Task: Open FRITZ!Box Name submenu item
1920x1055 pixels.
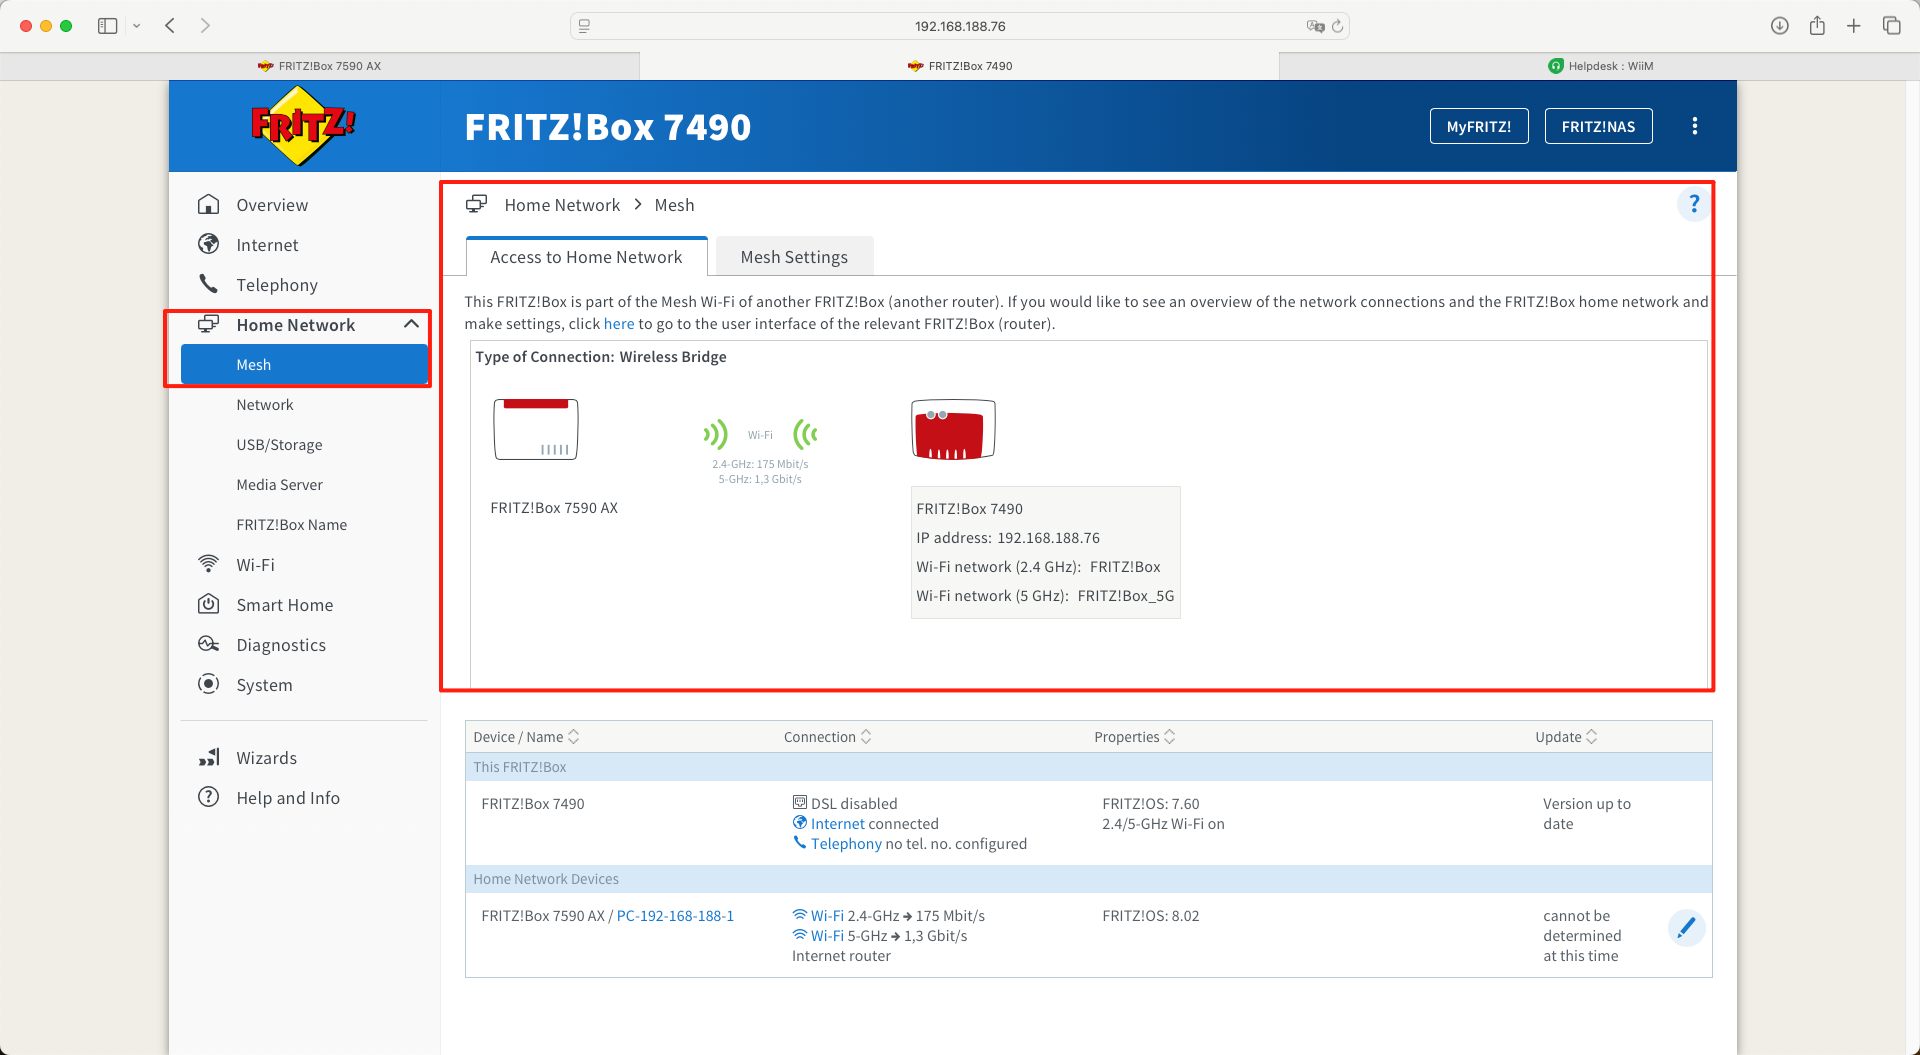Action: pos(291,524)
